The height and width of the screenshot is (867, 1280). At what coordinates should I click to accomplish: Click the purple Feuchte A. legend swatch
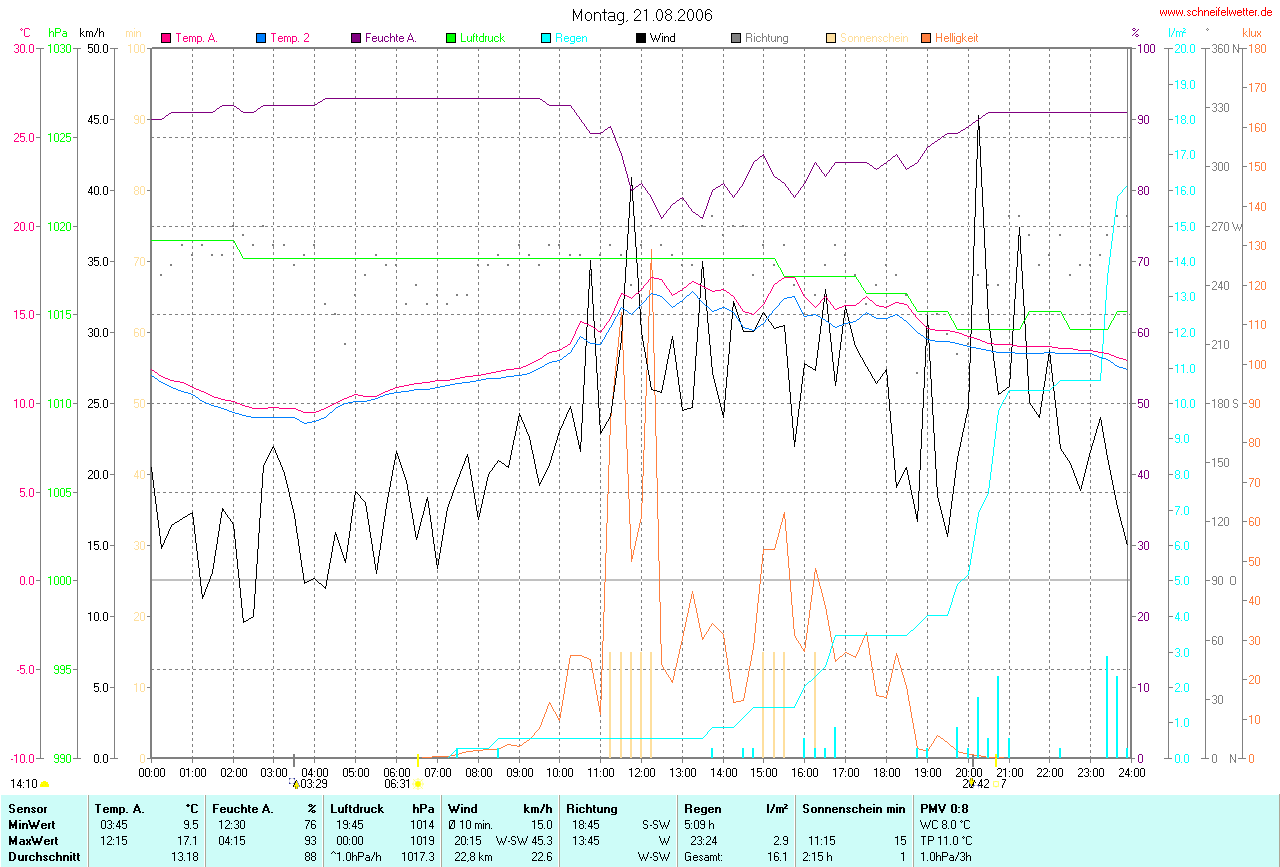click(x=356, y=38)
